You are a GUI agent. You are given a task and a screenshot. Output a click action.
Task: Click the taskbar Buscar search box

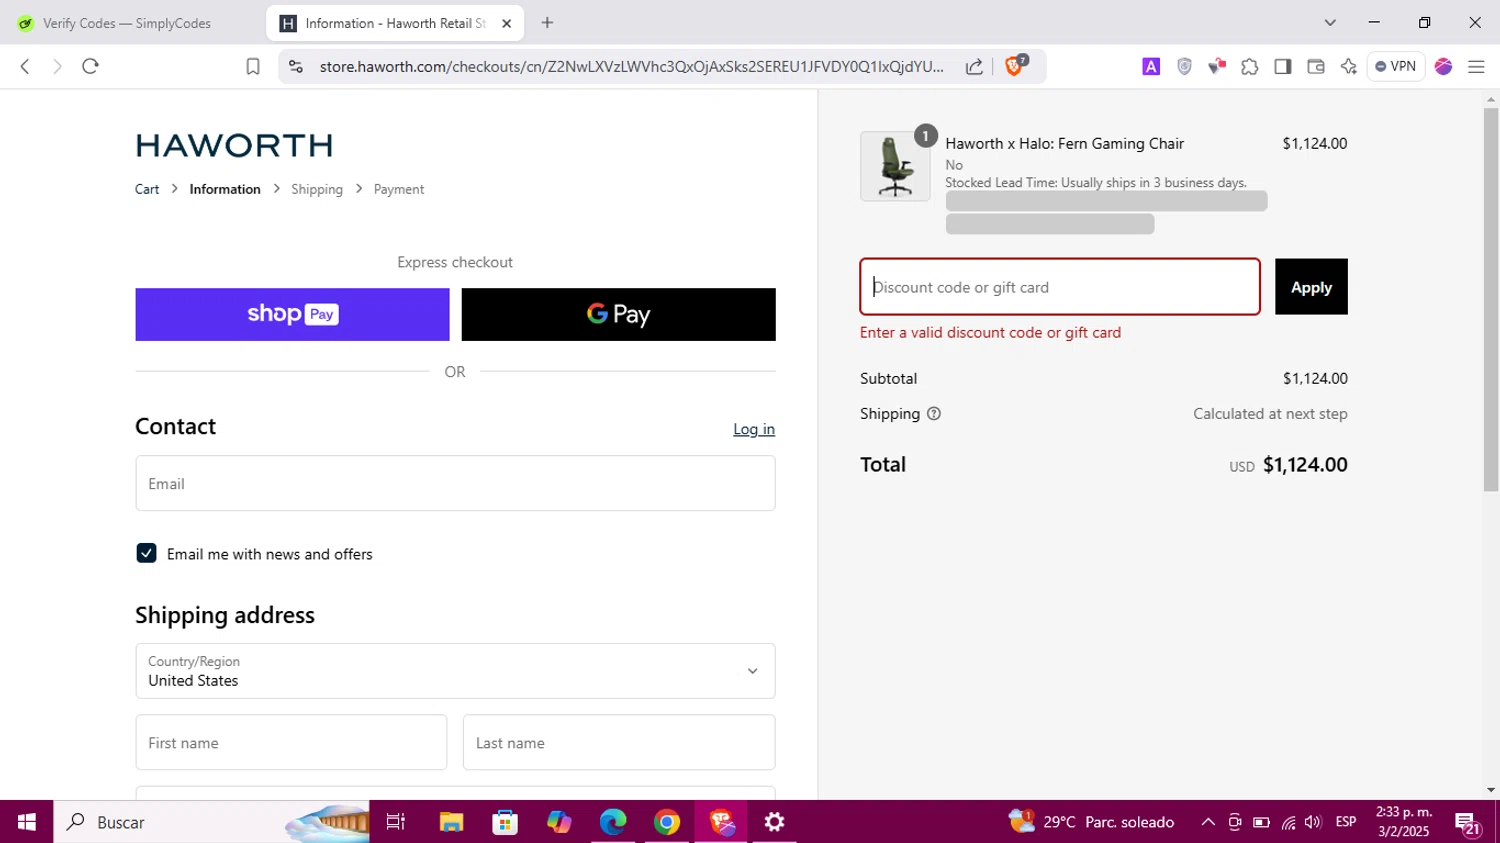click(211, 822)
